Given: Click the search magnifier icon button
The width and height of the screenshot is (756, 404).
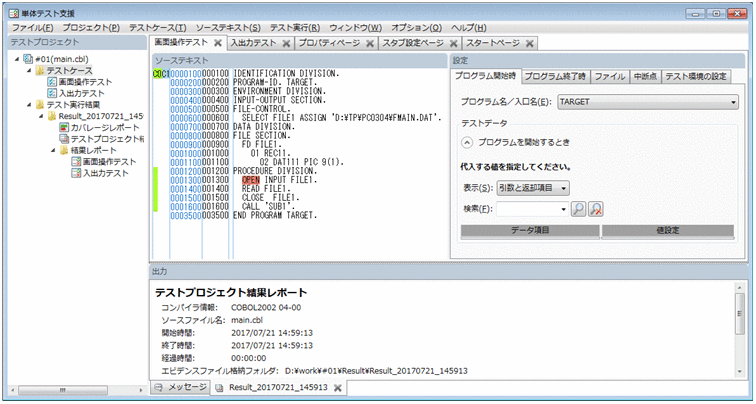Looking at the screenshot, I should 578,209.
